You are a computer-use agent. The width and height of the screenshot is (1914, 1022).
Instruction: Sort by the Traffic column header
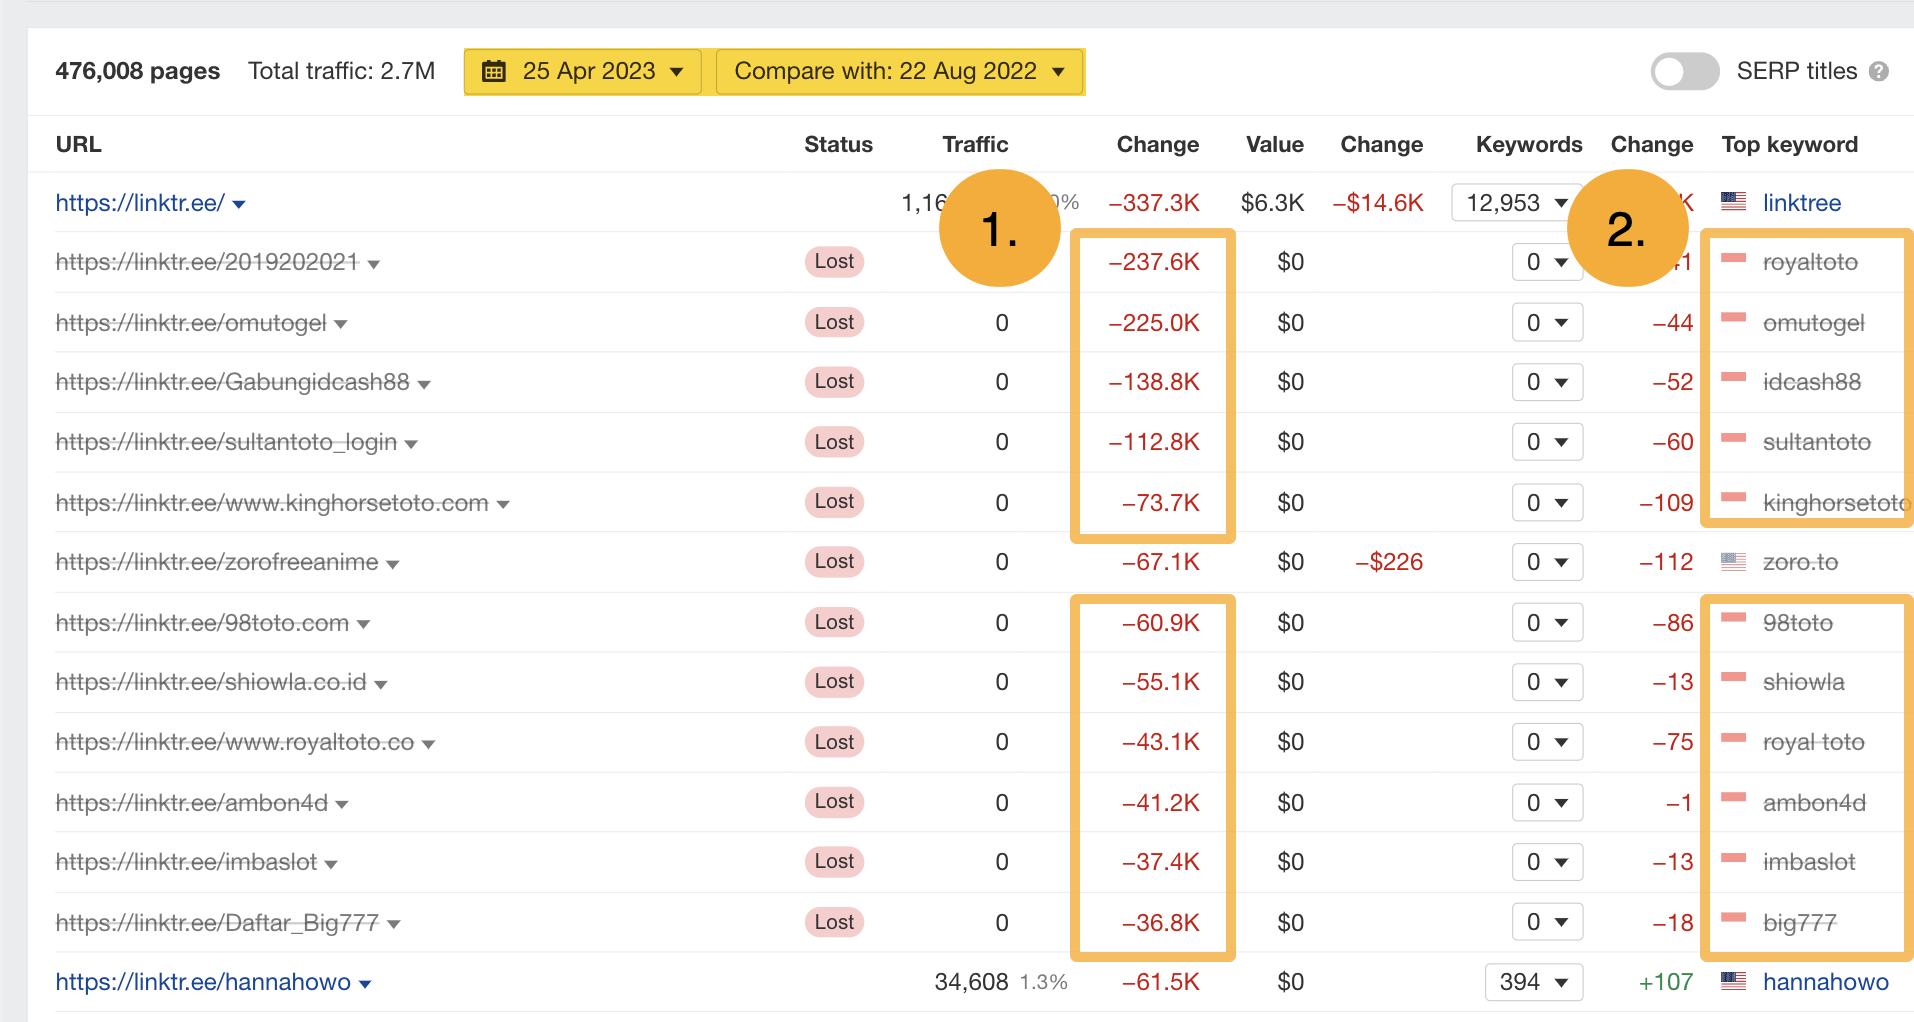pyautogui.click(x=975, y=144)
